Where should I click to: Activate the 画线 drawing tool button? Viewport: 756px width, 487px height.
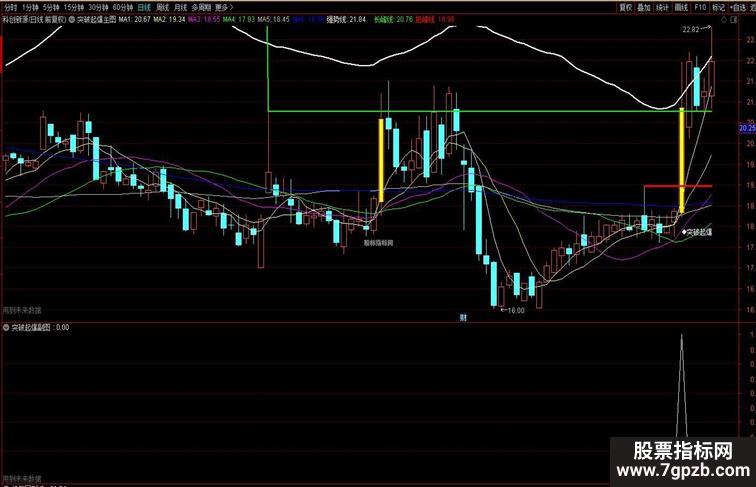(x=681, y=7)
